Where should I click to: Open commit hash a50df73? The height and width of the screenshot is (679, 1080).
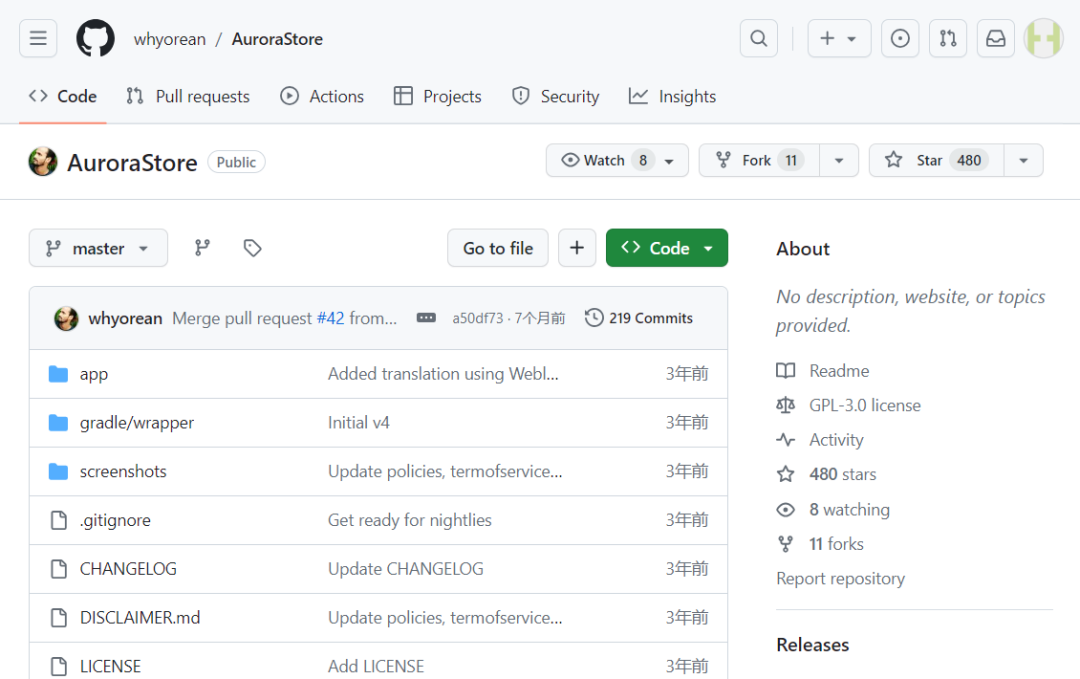tap(477, 318)
